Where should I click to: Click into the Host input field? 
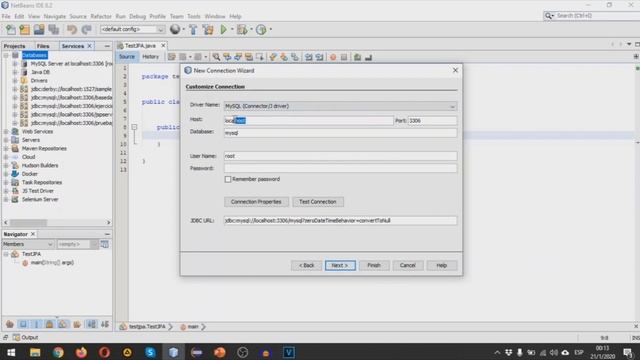click(309, 120)
